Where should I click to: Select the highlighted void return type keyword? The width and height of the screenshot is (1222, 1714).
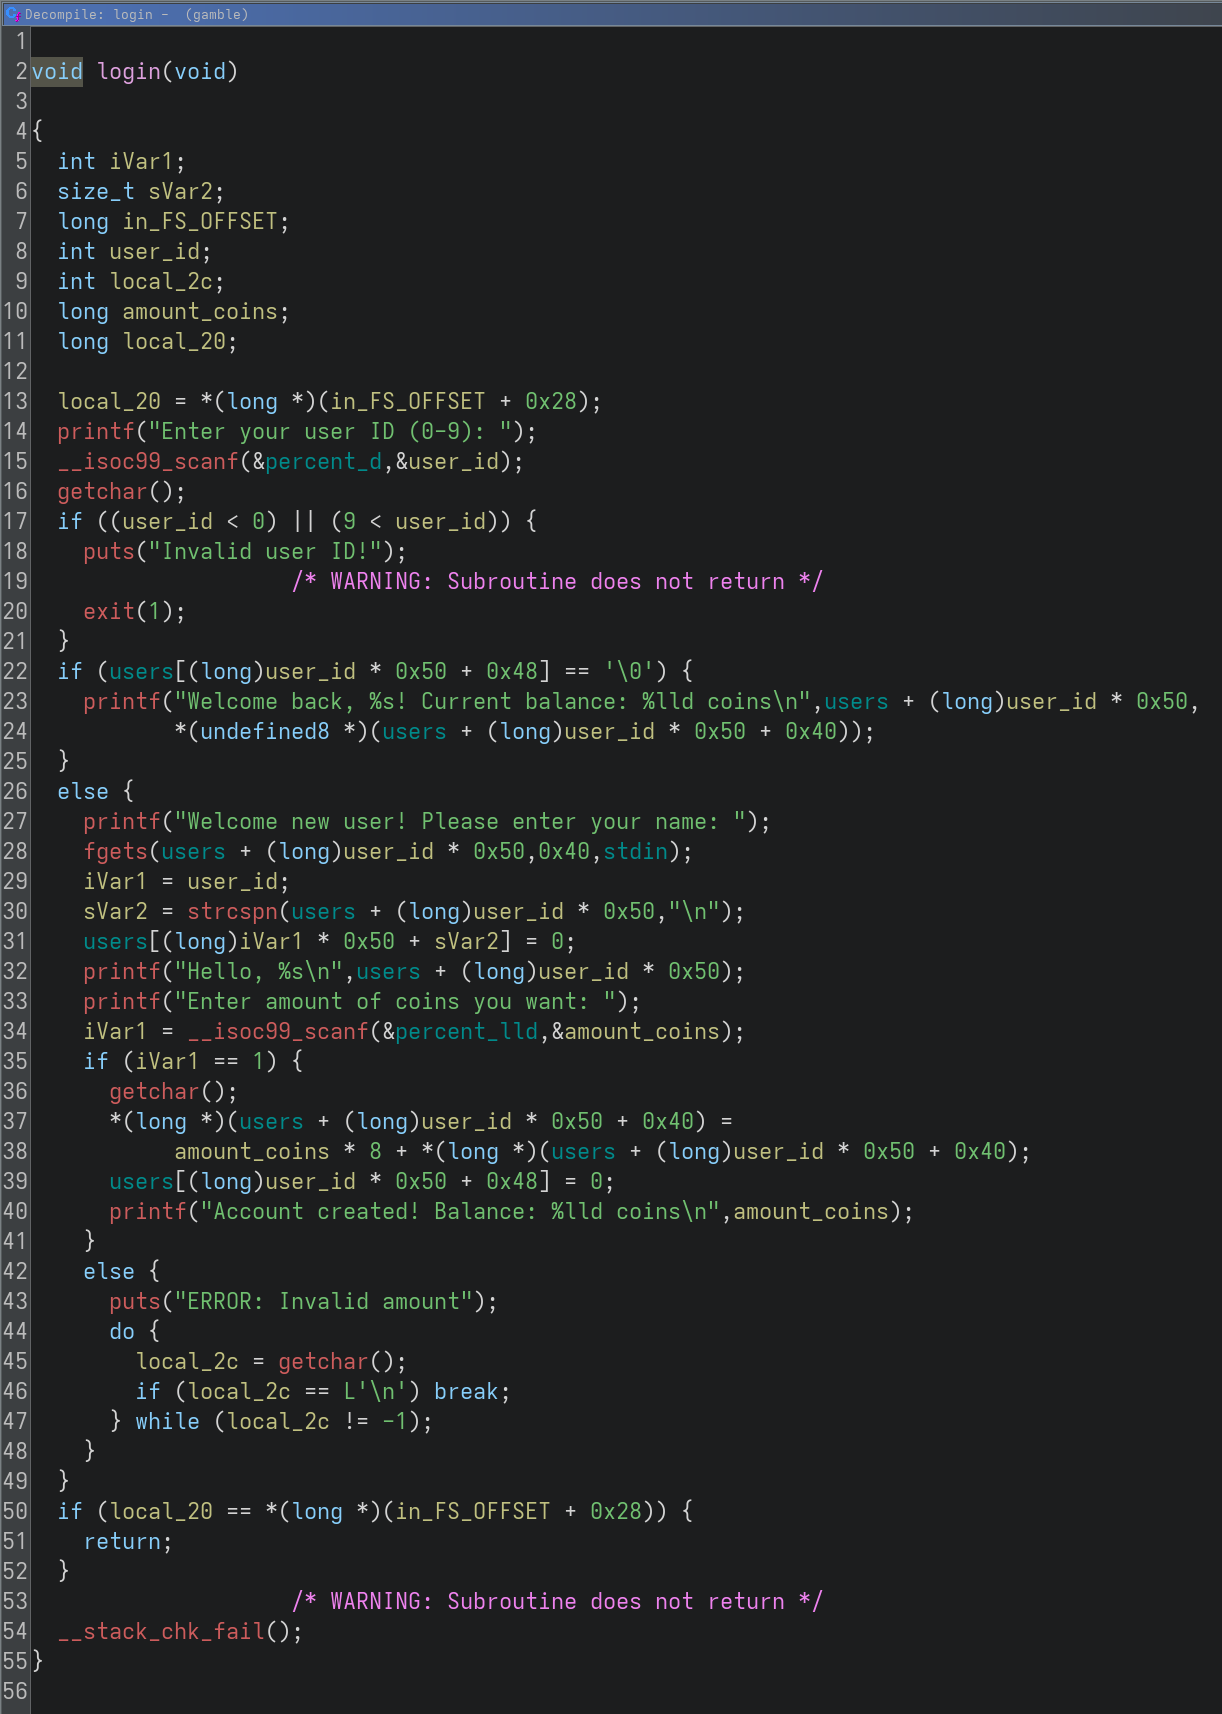tap(57, 72)
